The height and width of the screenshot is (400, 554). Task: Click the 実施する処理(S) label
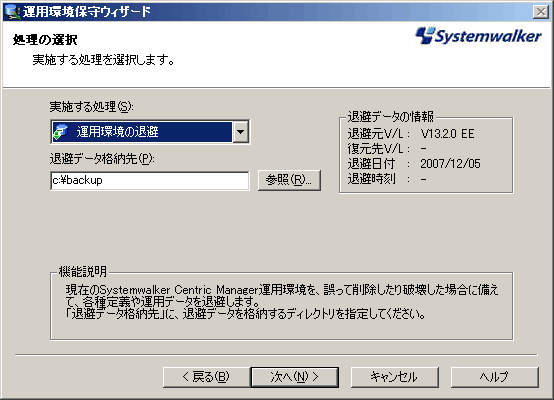tap(92, 106)
